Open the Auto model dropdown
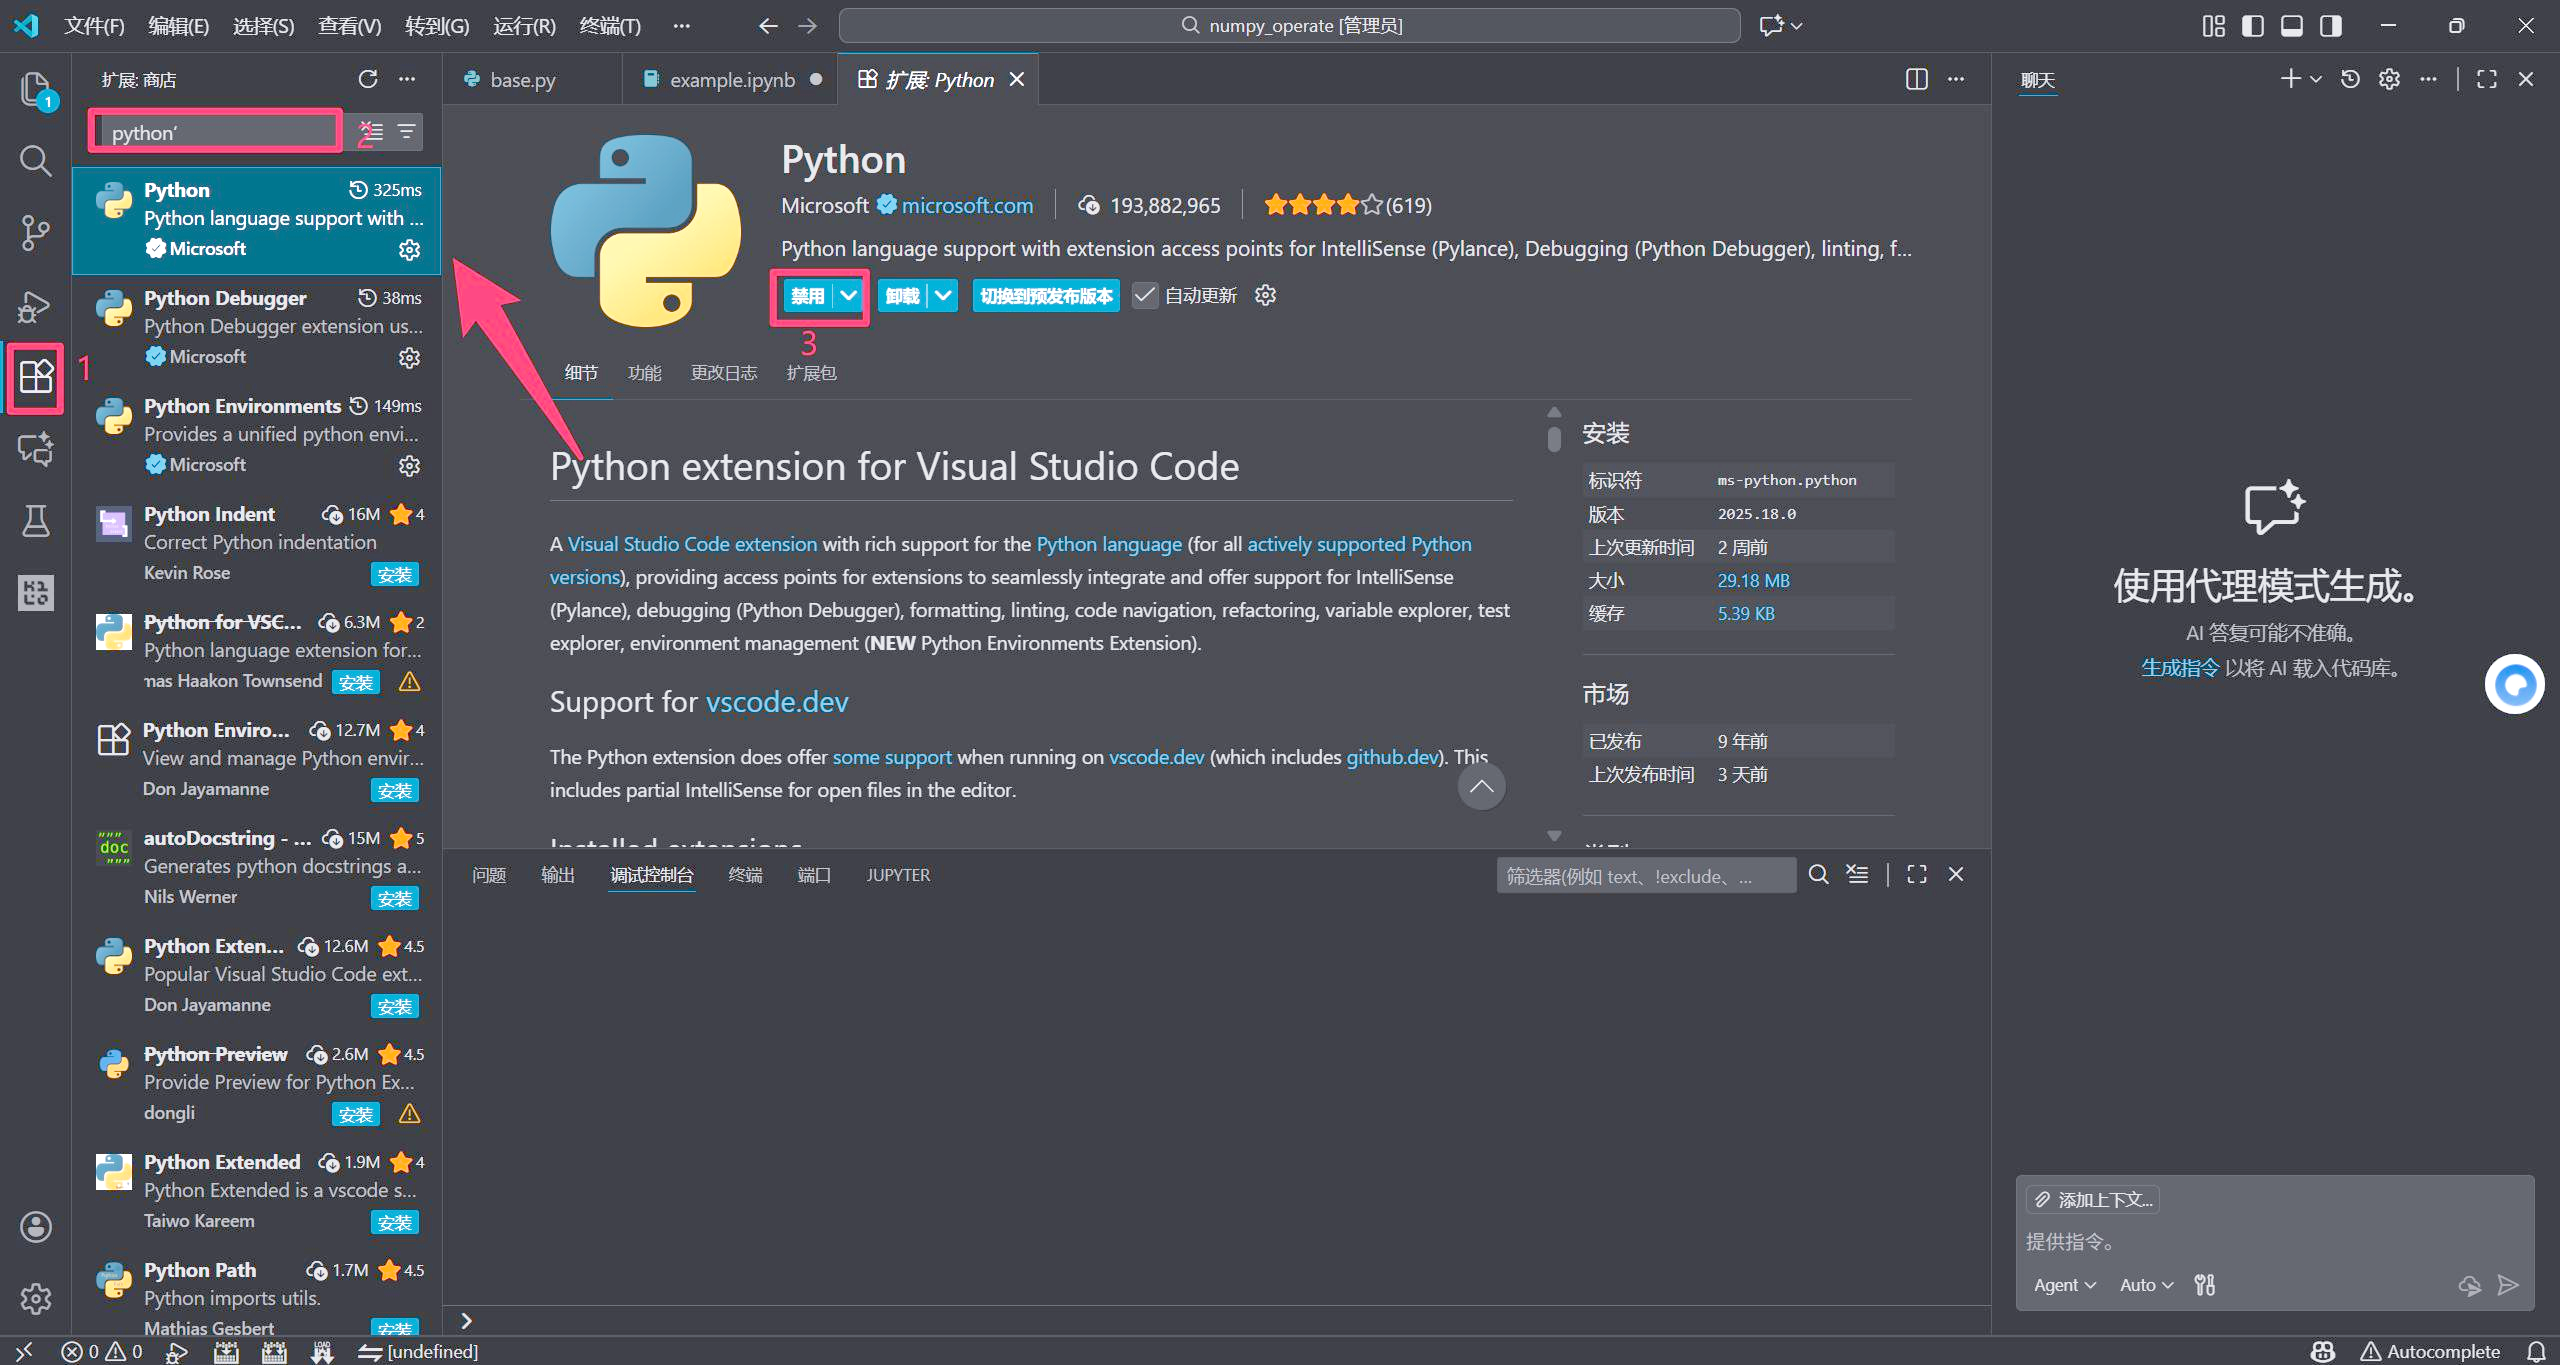This screenshot has height=1365, width=2560. pyautogui.click(x=2146, y=1285)
